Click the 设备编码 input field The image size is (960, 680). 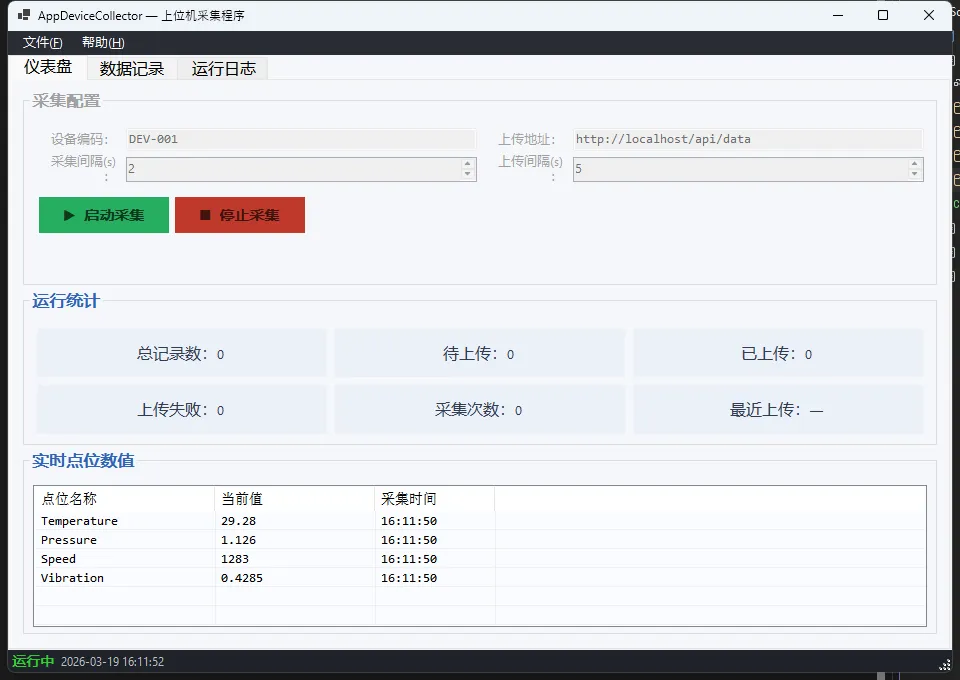pyautogui.click(x=300, y=139)
